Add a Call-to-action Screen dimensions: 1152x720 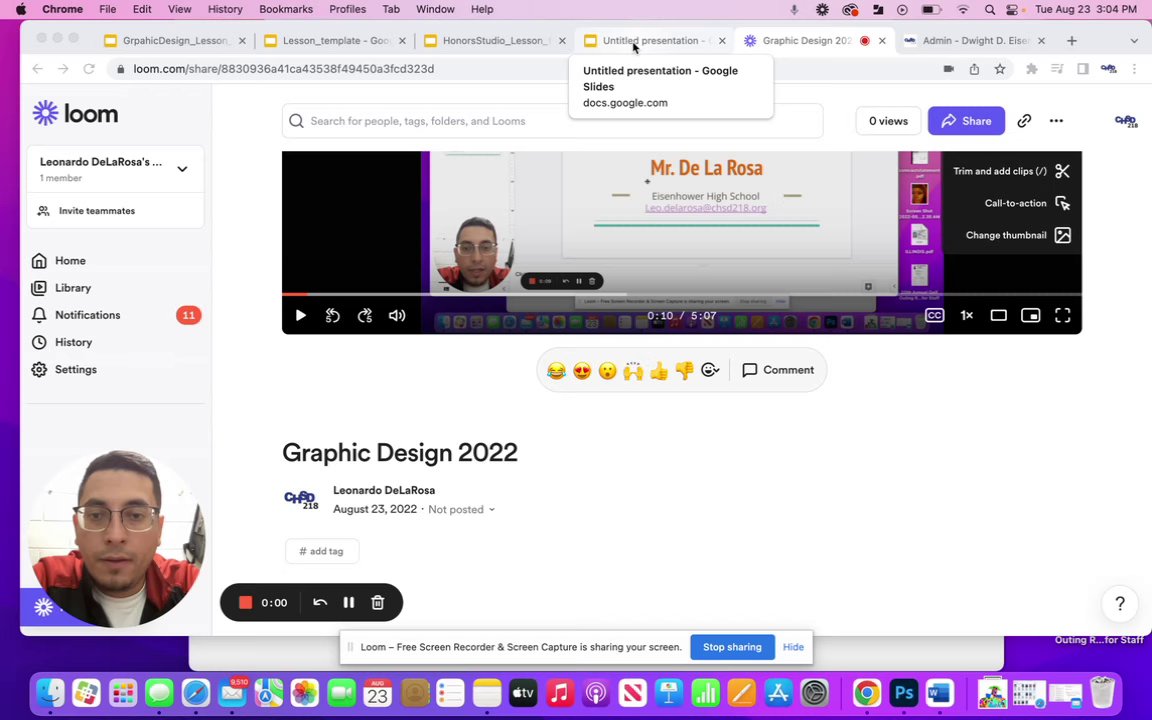pyautogui.click(x=1026, y=203)
